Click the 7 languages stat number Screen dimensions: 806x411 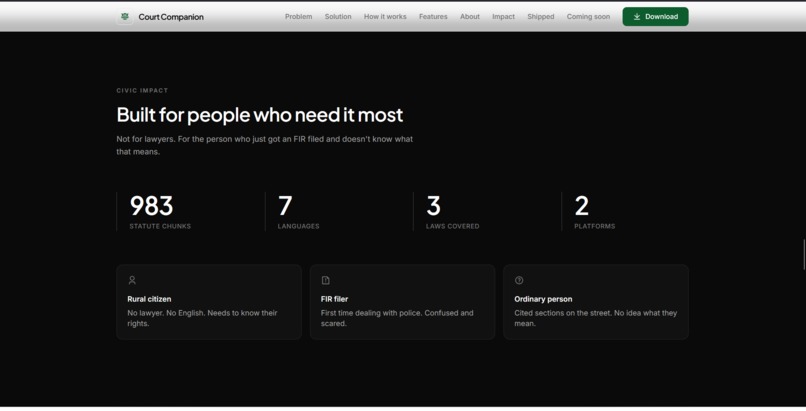point(285,206)
